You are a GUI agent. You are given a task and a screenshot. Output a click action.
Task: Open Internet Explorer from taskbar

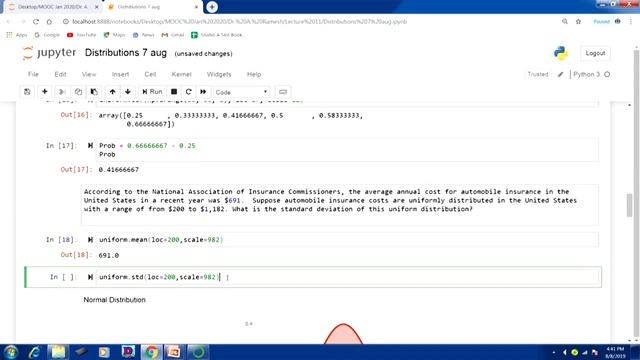(x=34, y=352)
